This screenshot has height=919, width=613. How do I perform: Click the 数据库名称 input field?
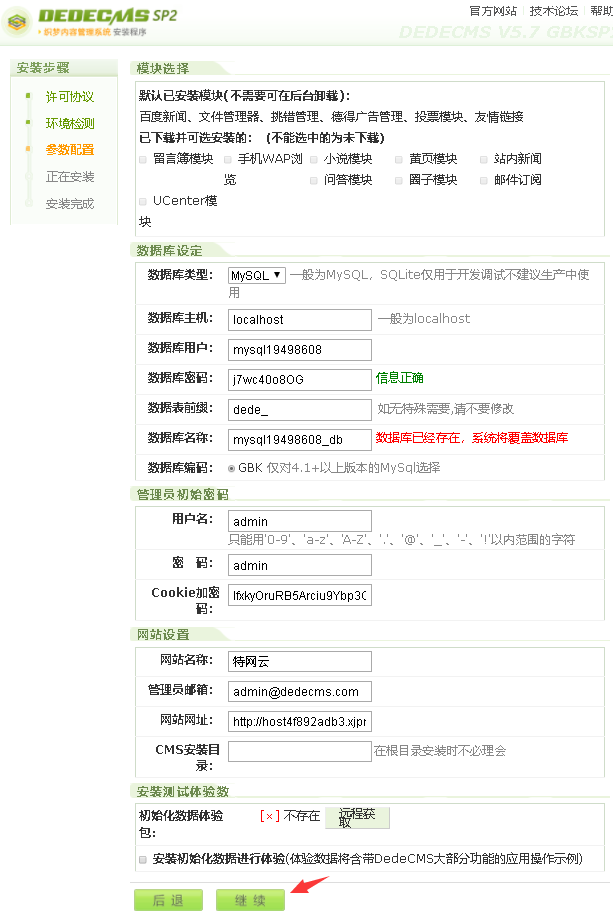pyautogui.click(x=299, y=440)
